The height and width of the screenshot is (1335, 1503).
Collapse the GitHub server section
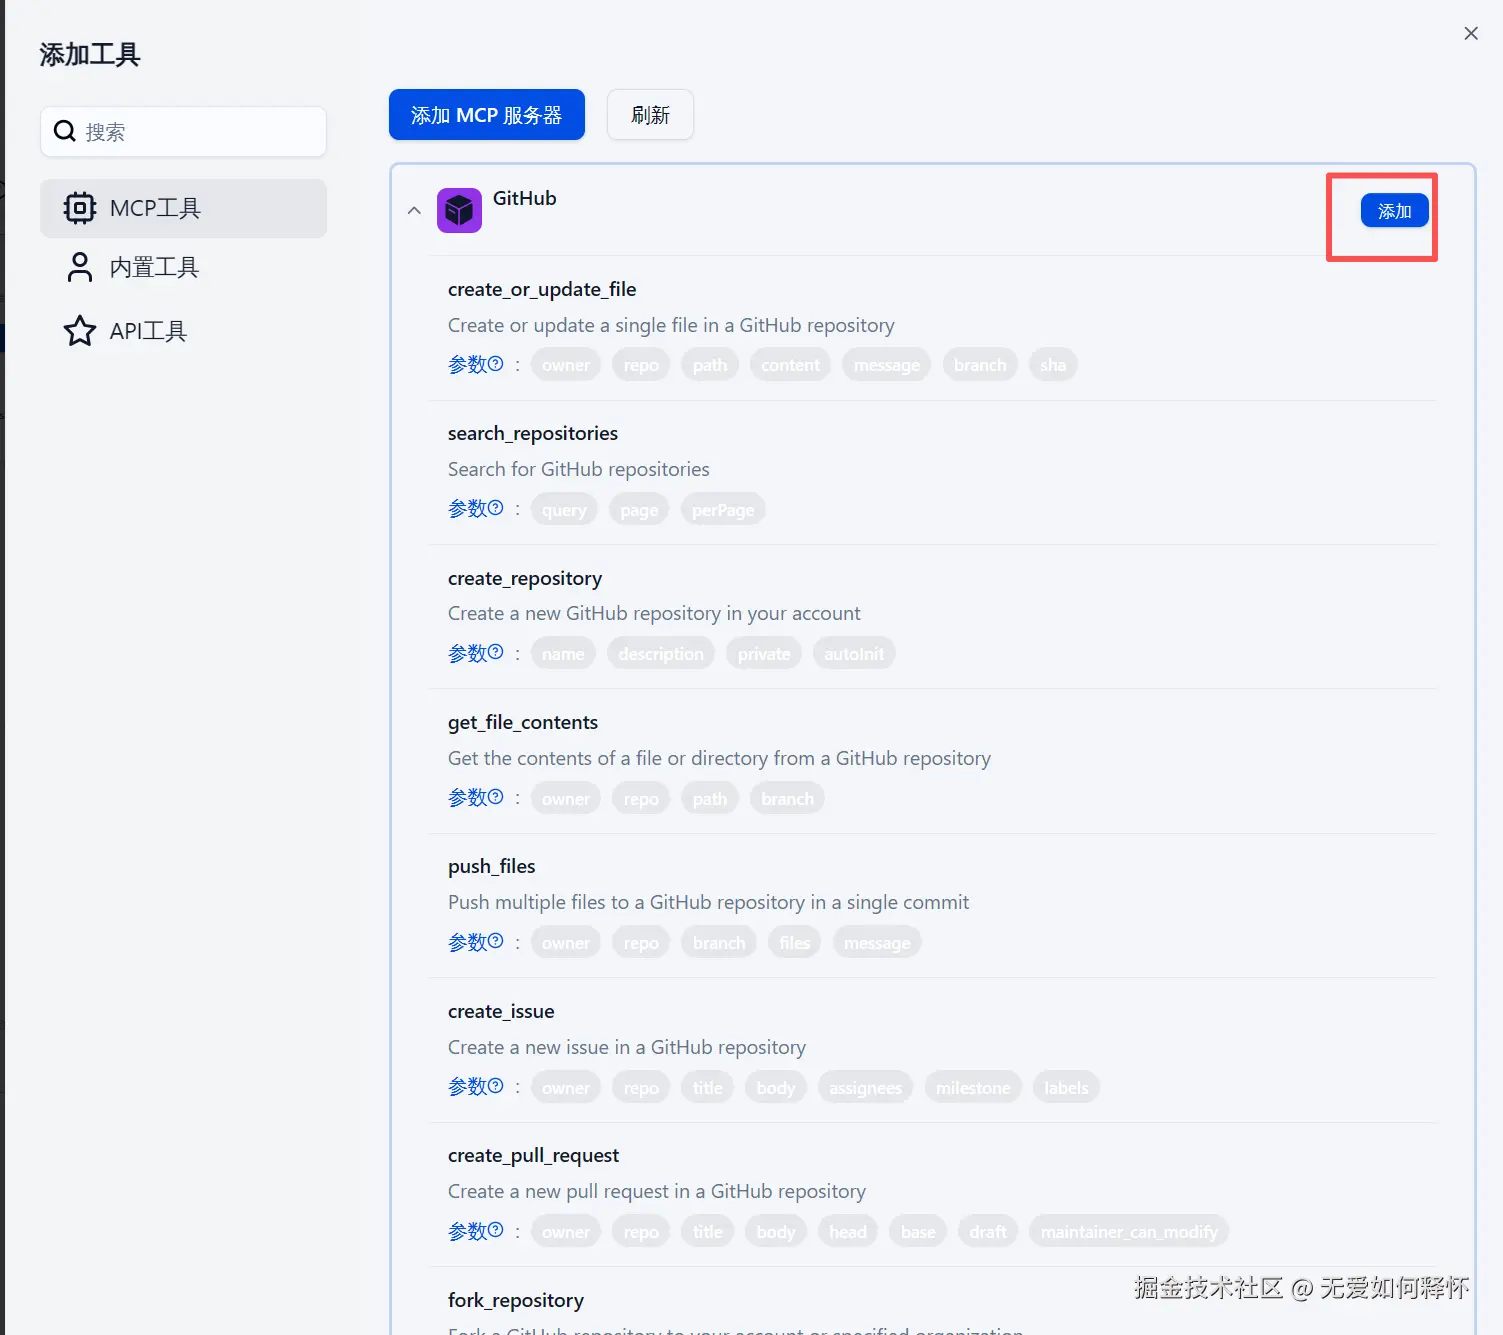point(414,211)
